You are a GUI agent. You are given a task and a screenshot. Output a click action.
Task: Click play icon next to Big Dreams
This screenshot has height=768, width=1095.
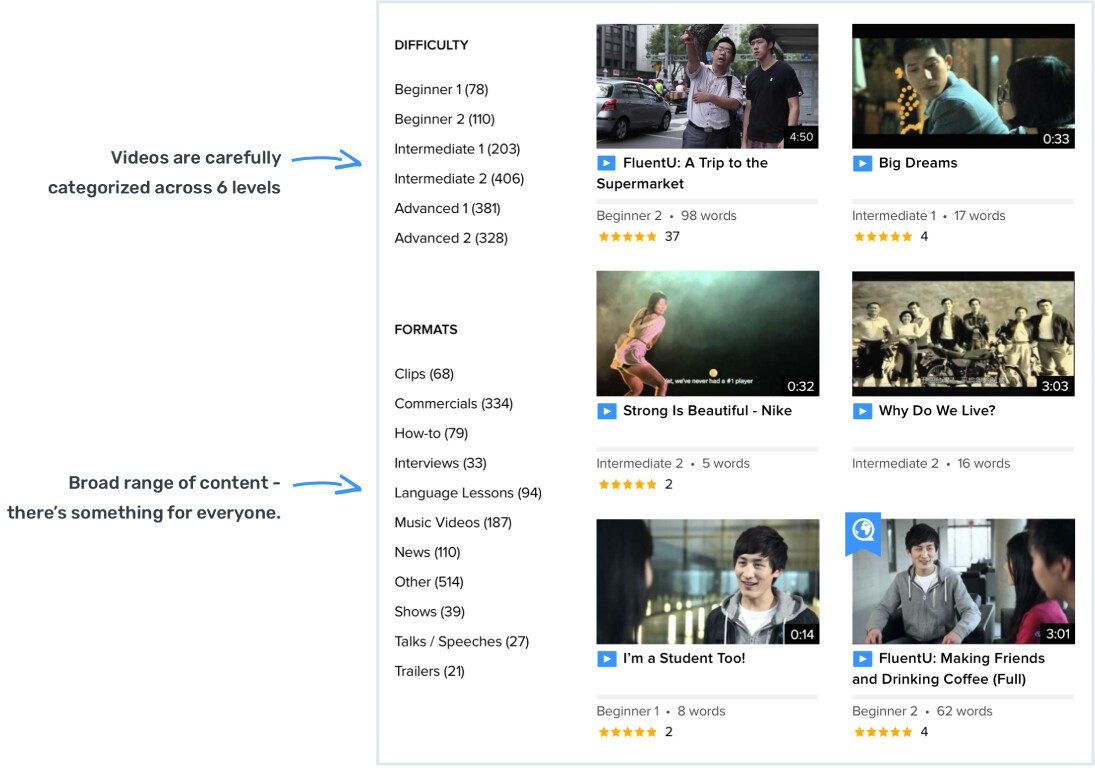(x=862, y=163)
